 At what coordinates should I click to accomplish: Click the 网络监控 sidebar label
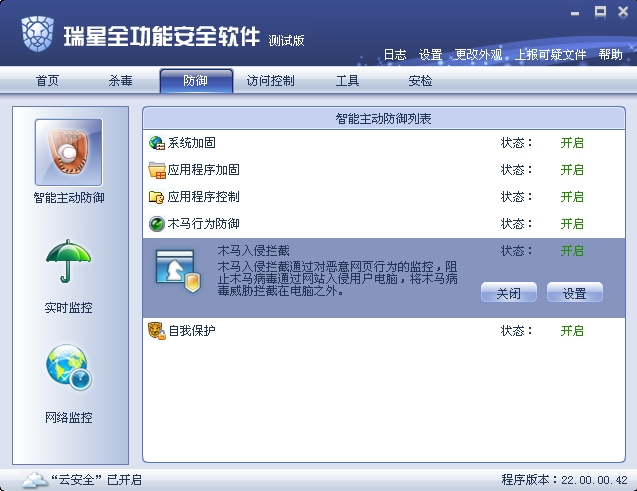(69, 417)
